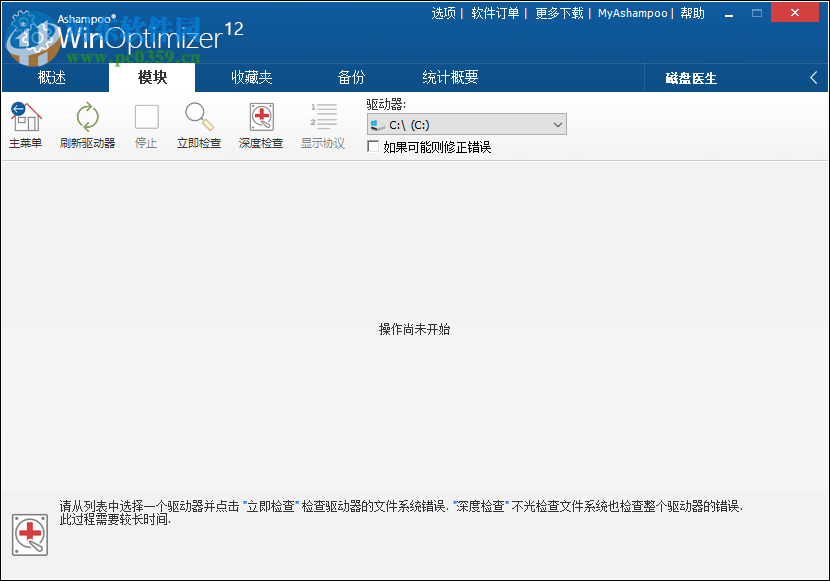Open the 收藏夹 tab
The image size is (830, 581).
tap(251, 77)
